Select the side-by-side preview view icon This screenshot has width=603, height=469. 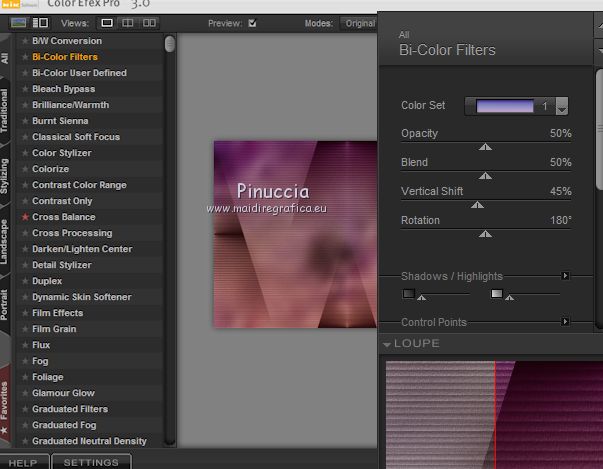(x=149, y=23)
